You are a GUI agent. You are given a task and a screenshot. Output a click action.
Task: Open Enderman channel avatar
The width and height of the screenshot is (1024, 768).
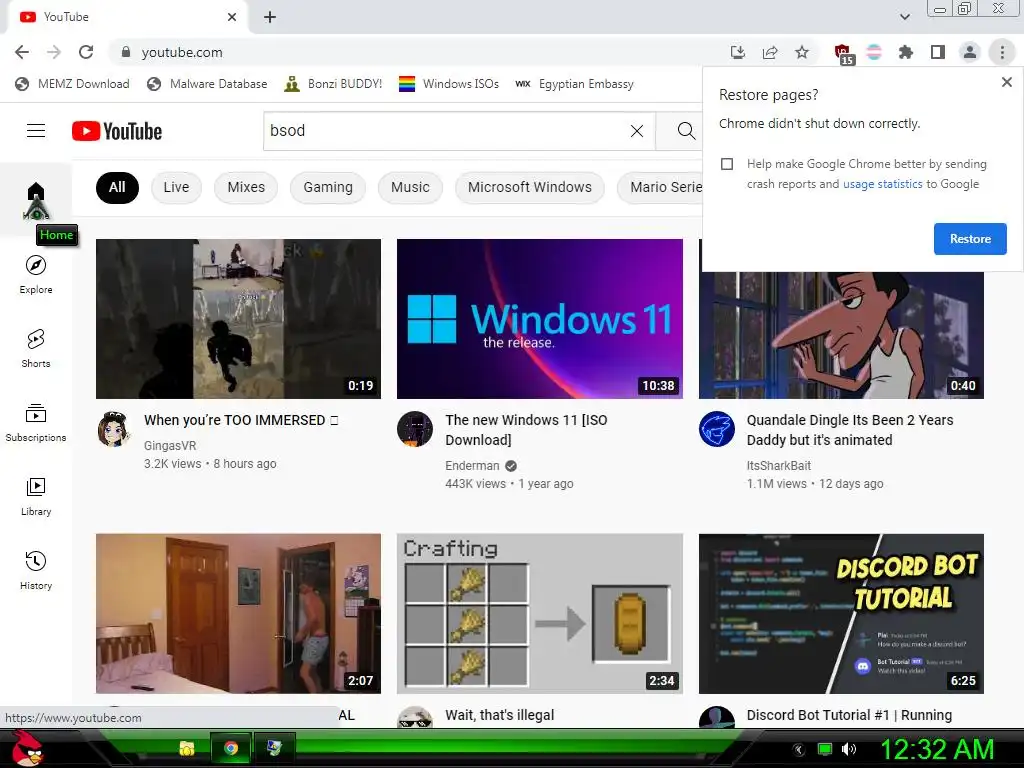(415, 429)
